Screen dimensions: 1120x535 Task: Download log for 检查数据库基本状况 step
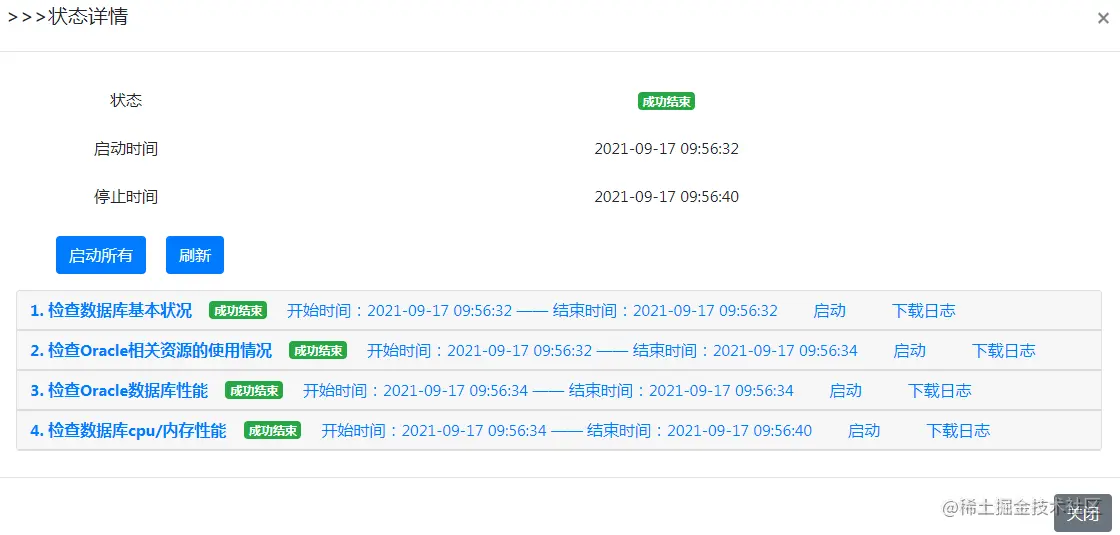[x=924, y=311]
